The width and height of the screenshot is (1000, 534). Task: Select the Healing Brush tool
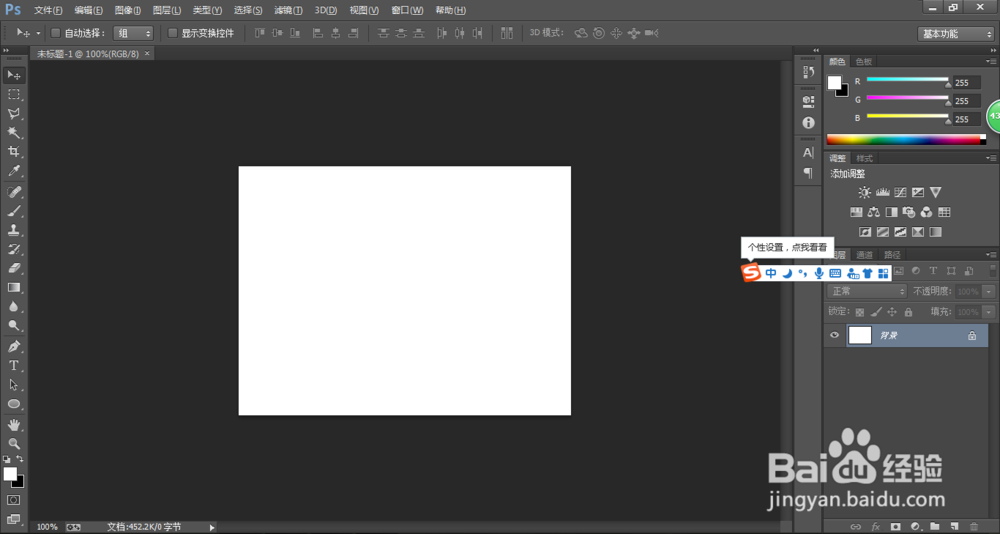tap(13, 192)
